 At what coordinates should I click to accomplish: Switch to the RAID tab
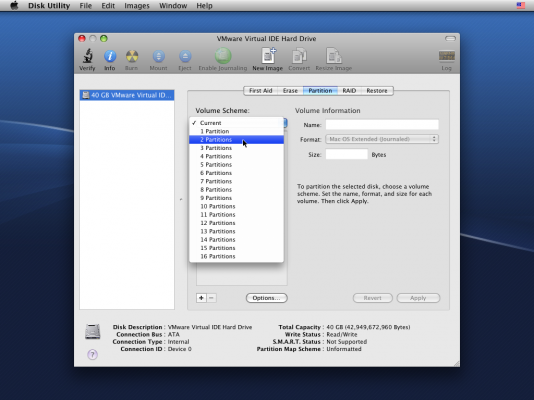pyautogui.click(x=349, y=91)
